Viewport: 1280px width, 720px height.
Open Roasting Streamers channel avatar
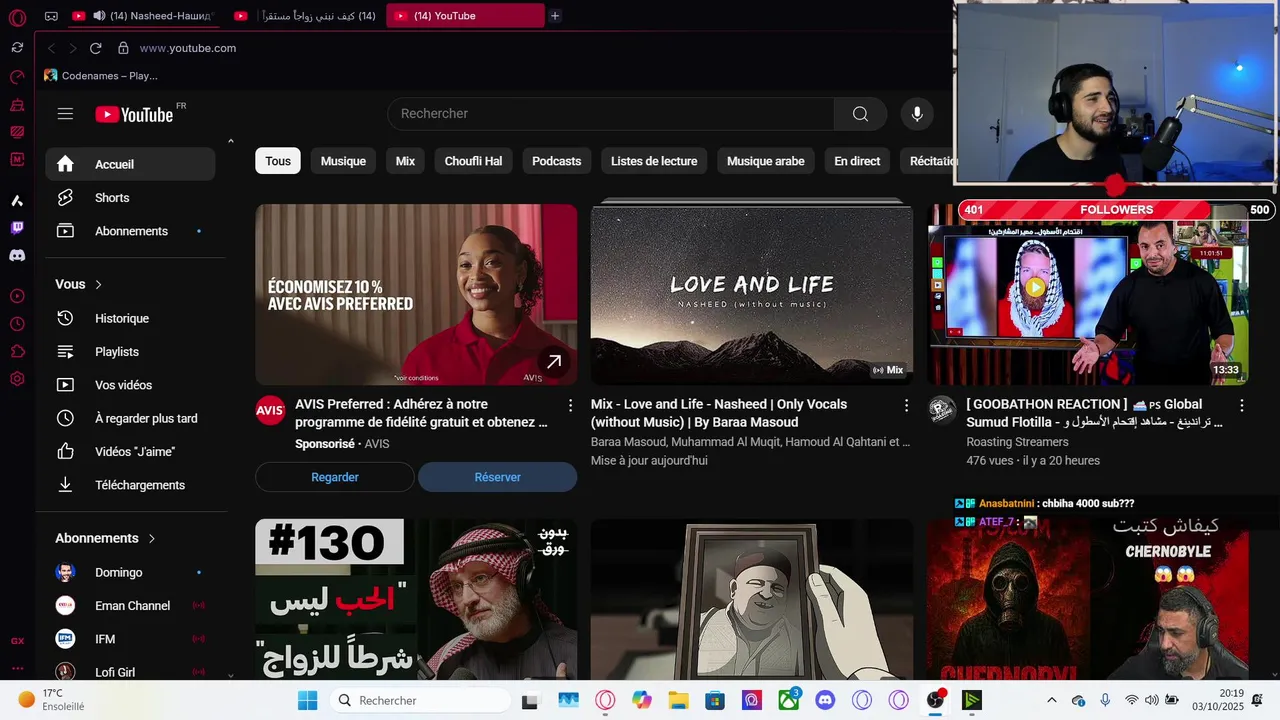click(942, 410)
